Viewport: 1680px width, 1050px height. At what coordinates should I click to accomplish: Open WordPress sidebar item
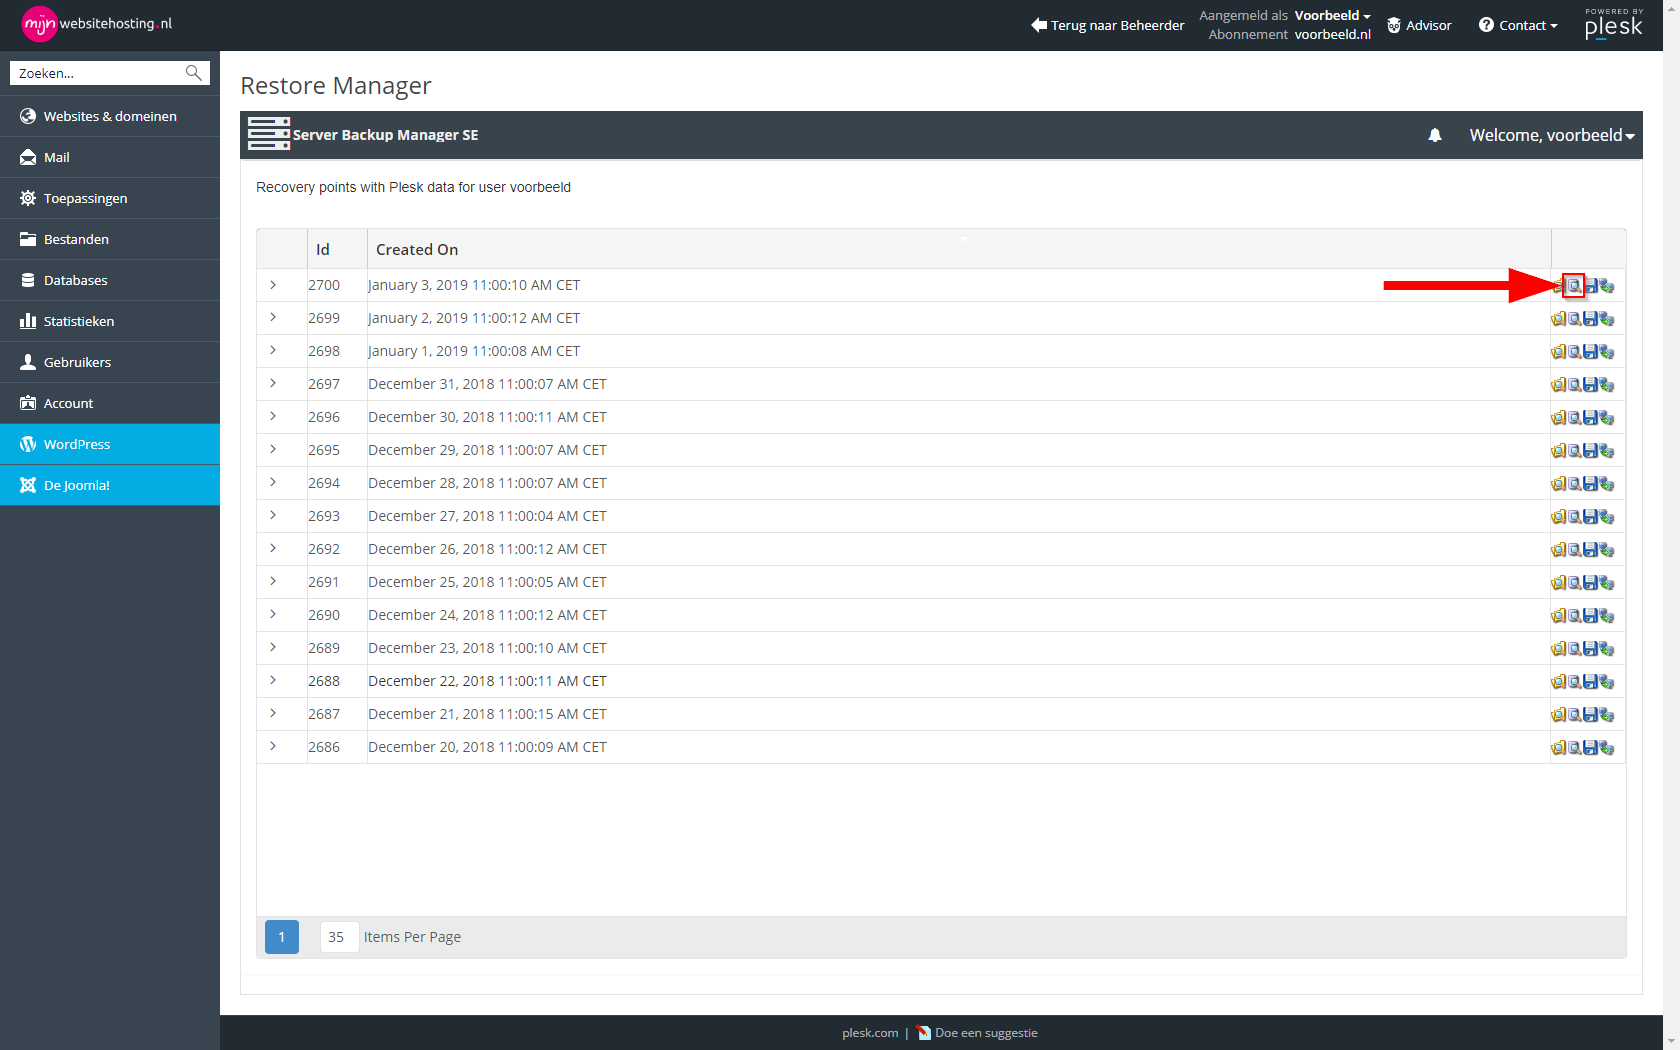pos(110,444)
